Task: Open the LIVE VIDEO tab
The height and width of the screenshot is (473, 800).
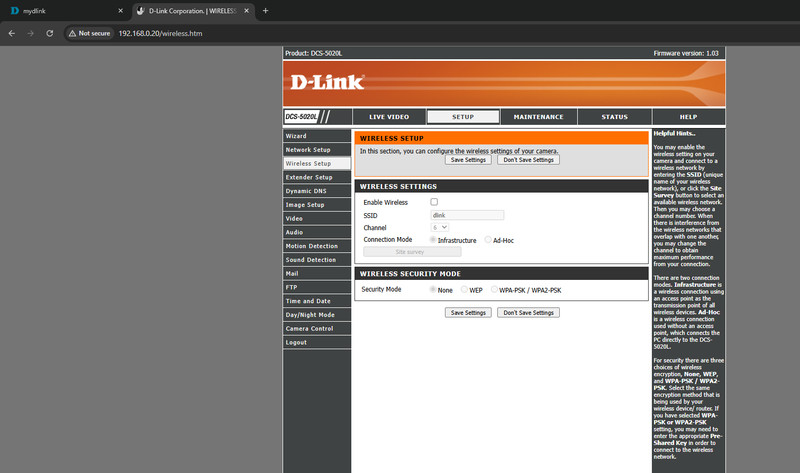Action: click(389, 117)
